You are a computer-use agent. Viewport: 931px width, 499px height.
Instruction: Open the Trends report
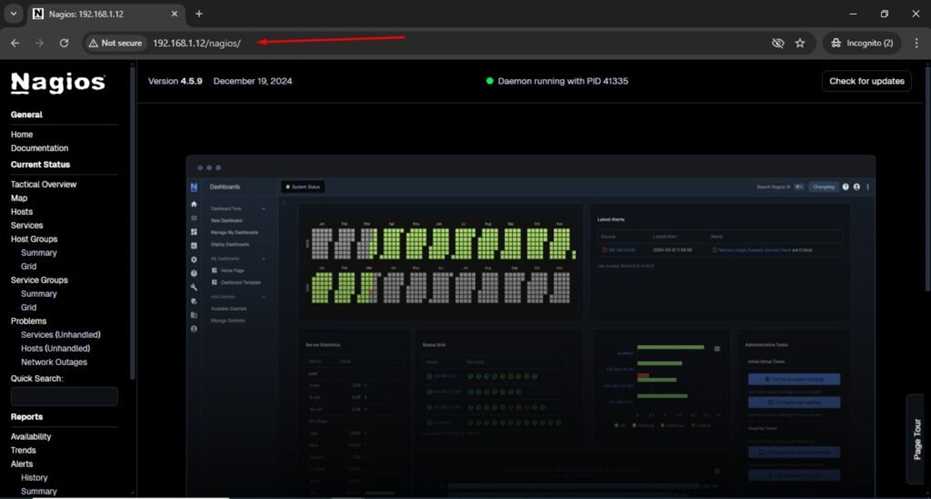(23, 450)
